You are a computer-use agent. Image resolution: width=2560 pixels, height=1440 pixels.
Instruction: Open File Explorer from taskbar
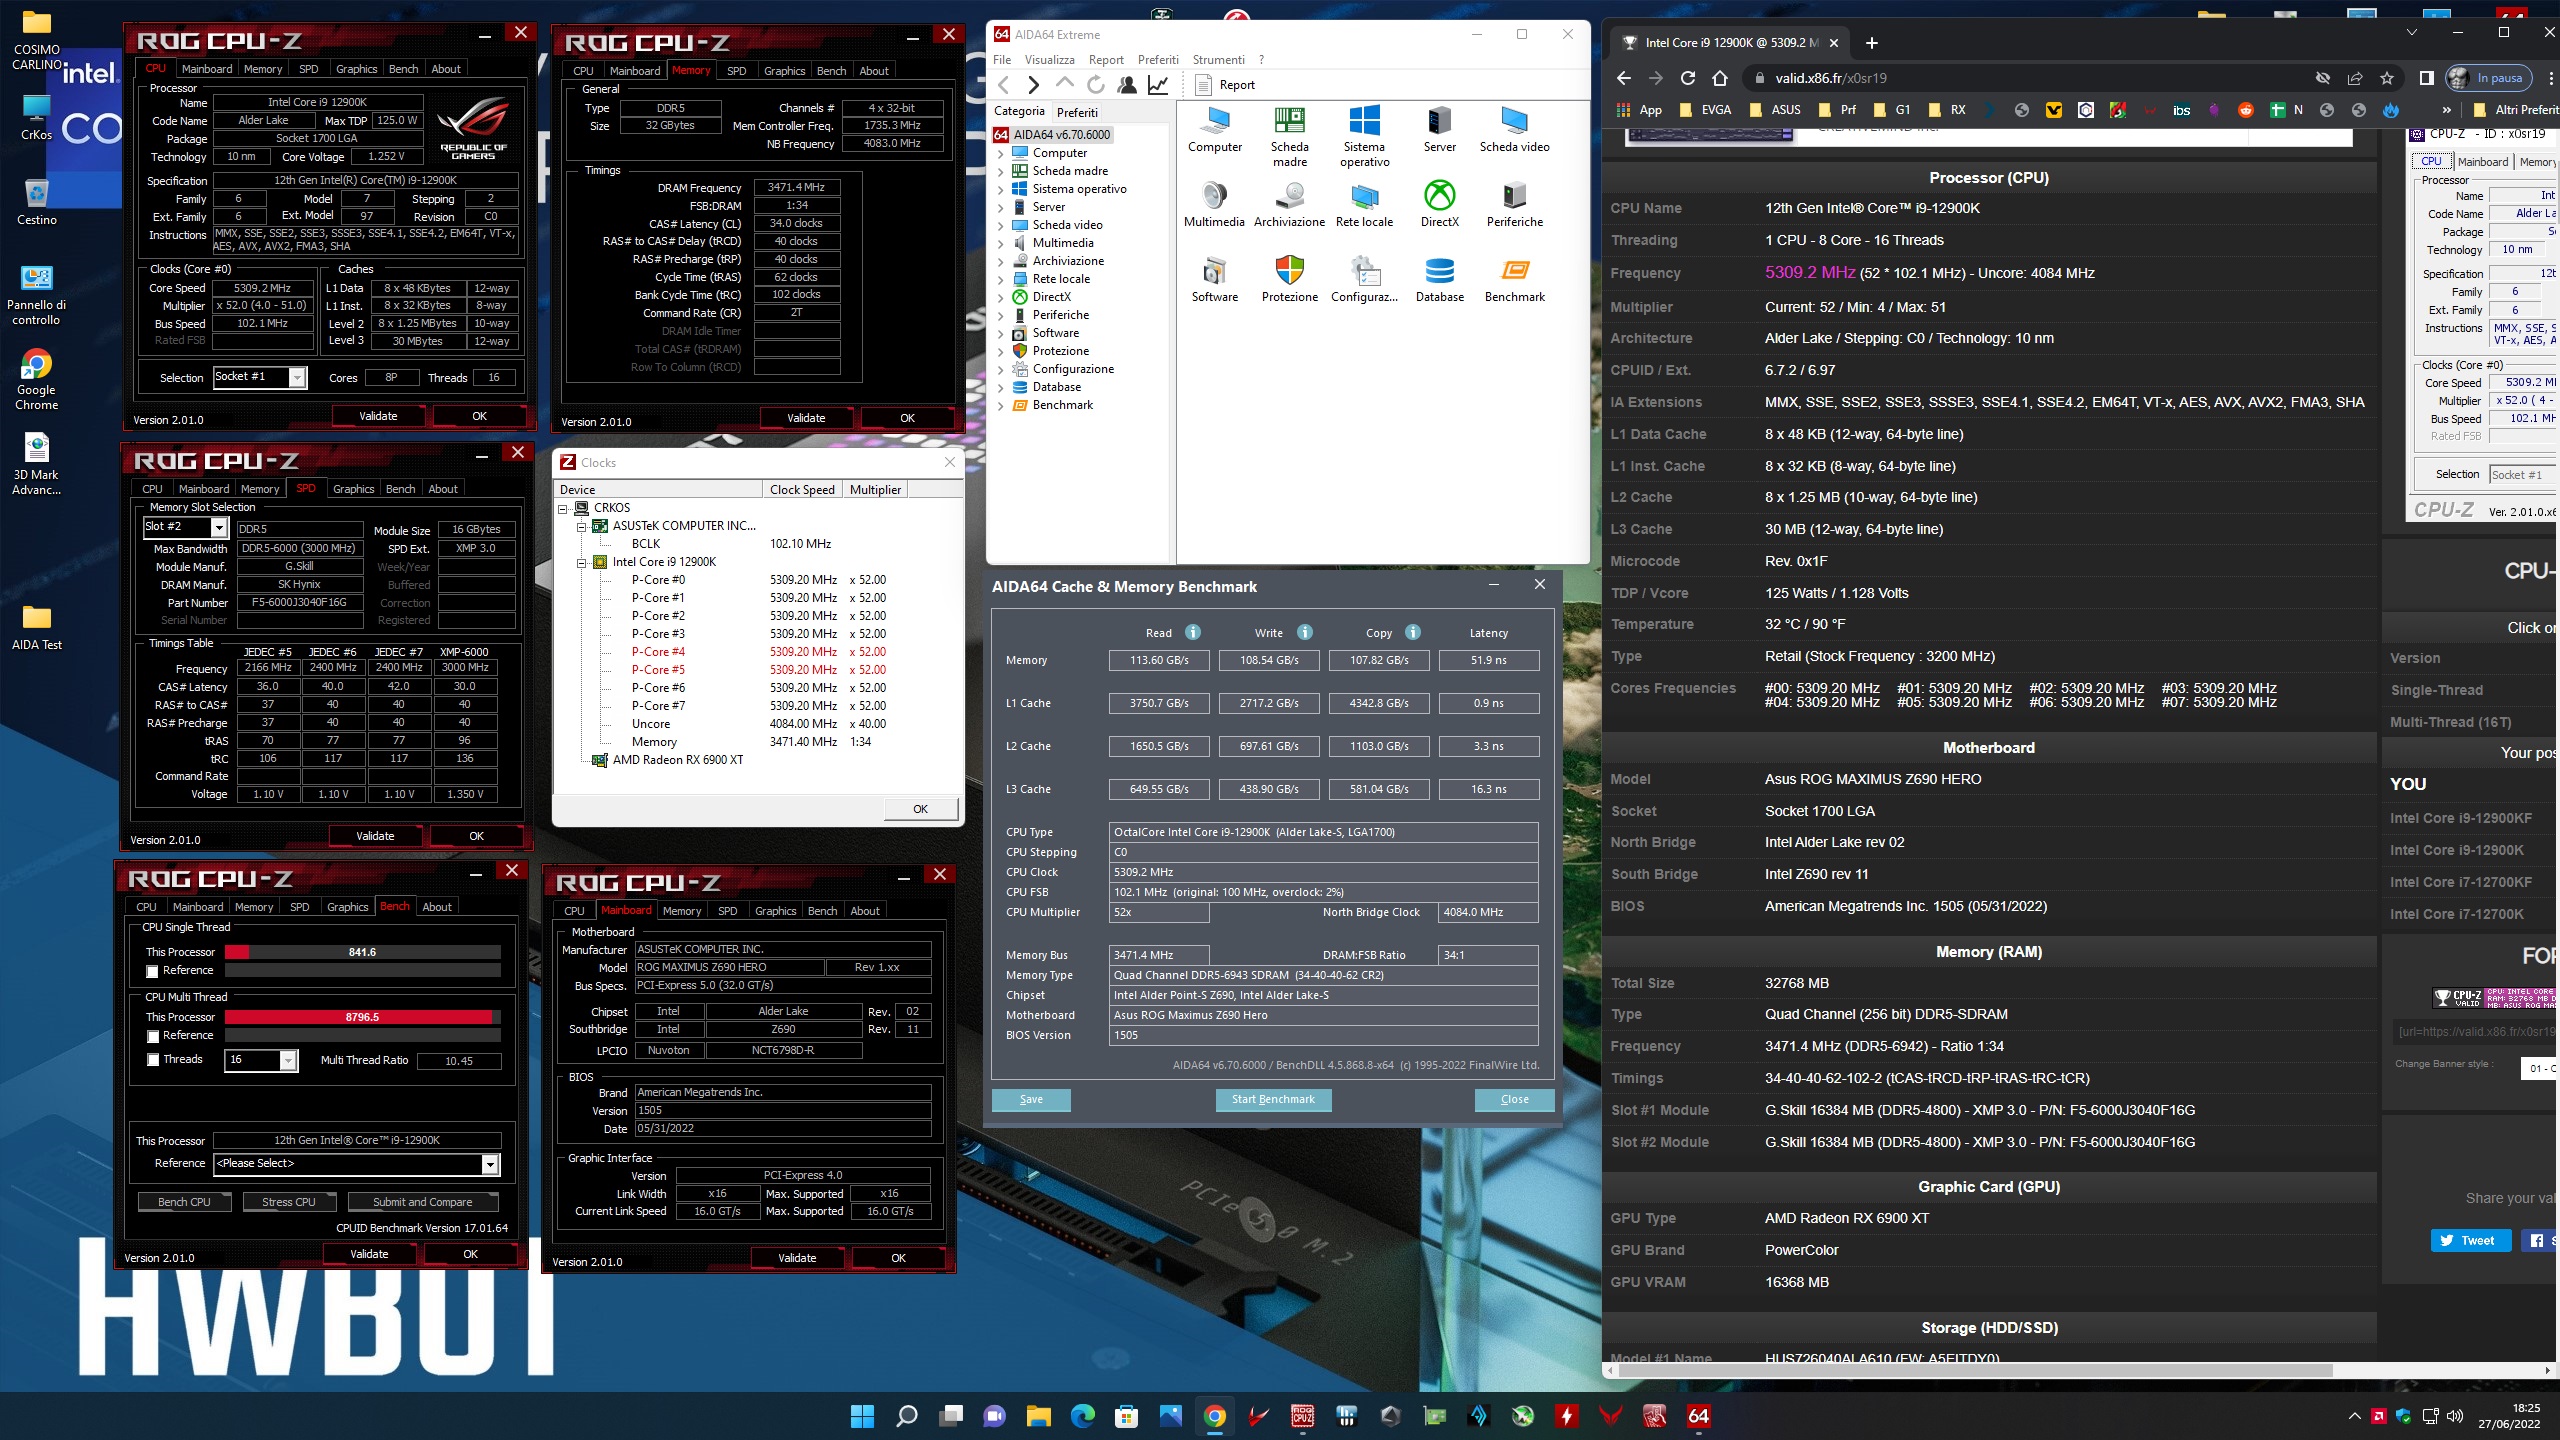point(1038,1416)
